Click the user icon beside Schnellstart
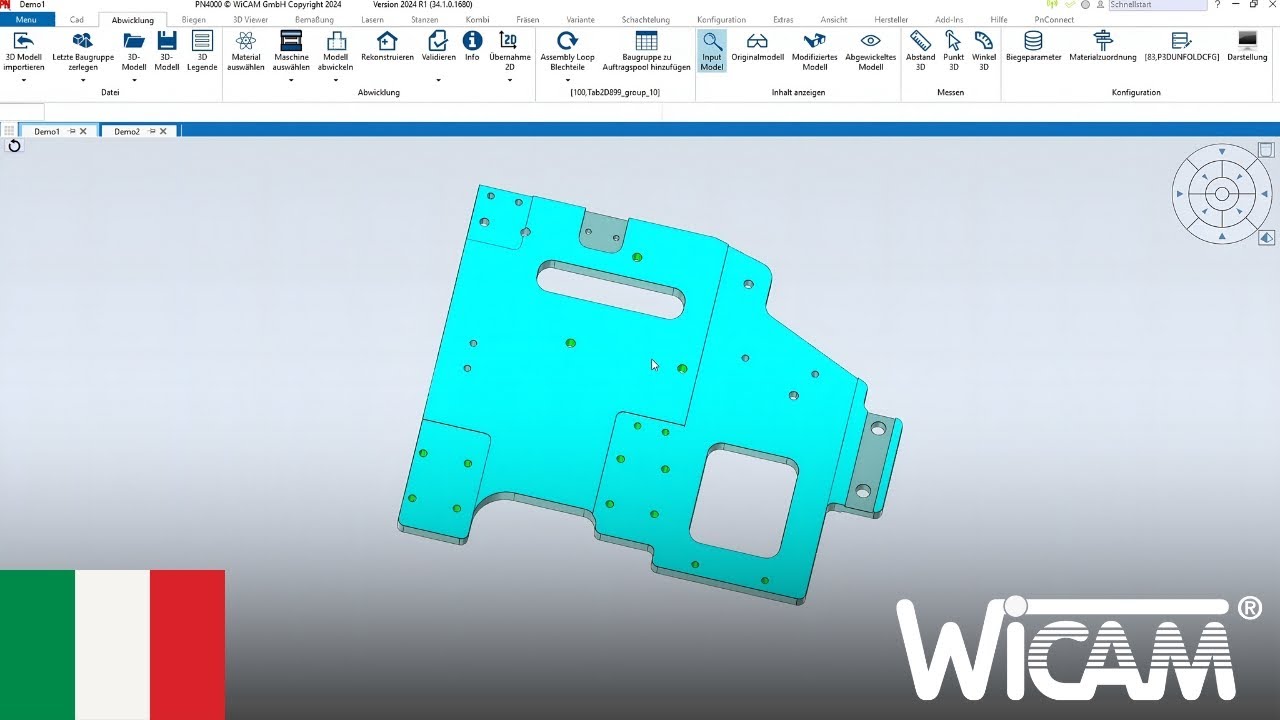 click(1098, 5)
